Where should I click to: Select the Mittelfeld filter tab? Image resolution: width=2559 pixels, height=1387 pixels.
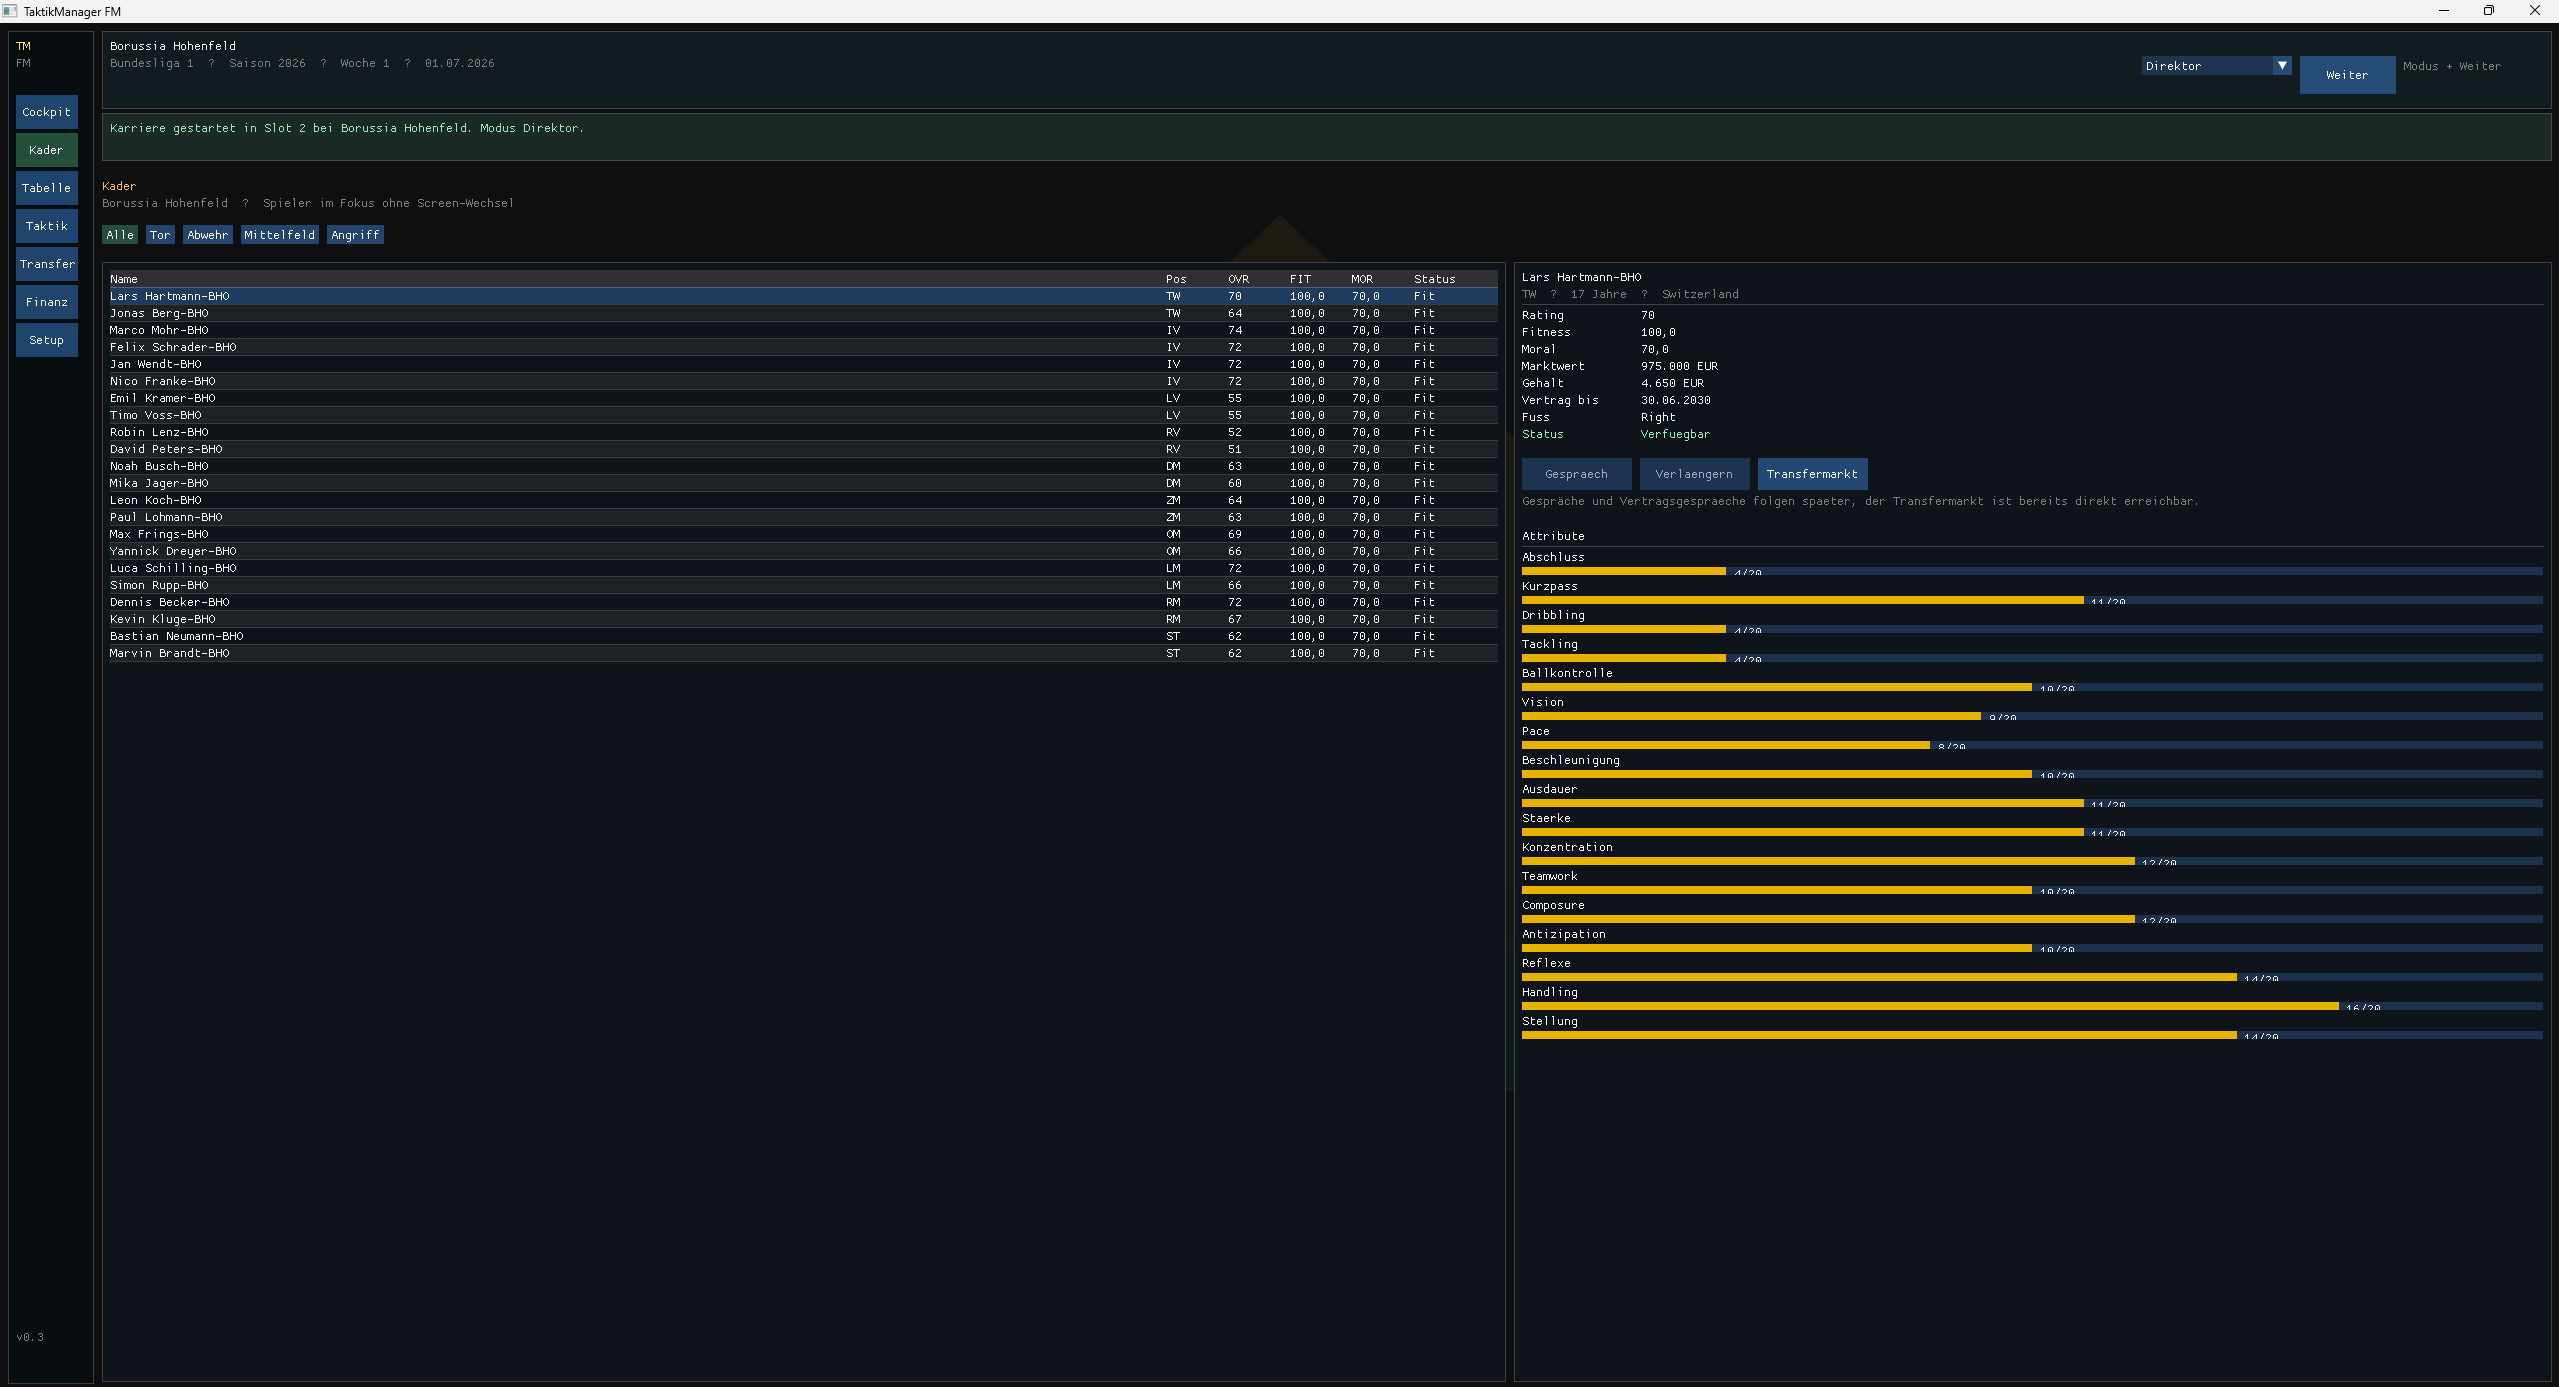coord(279,235)
